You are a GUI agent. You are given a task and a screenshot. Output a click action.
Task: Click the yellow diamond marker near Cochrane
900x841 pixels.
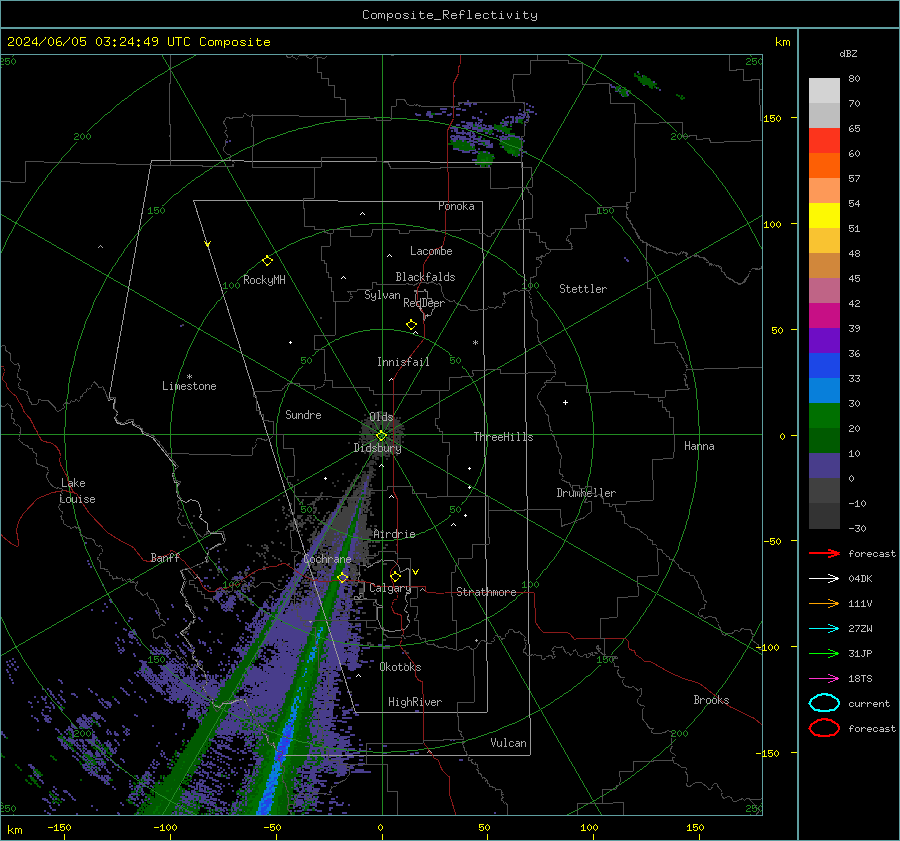[342, 577]
